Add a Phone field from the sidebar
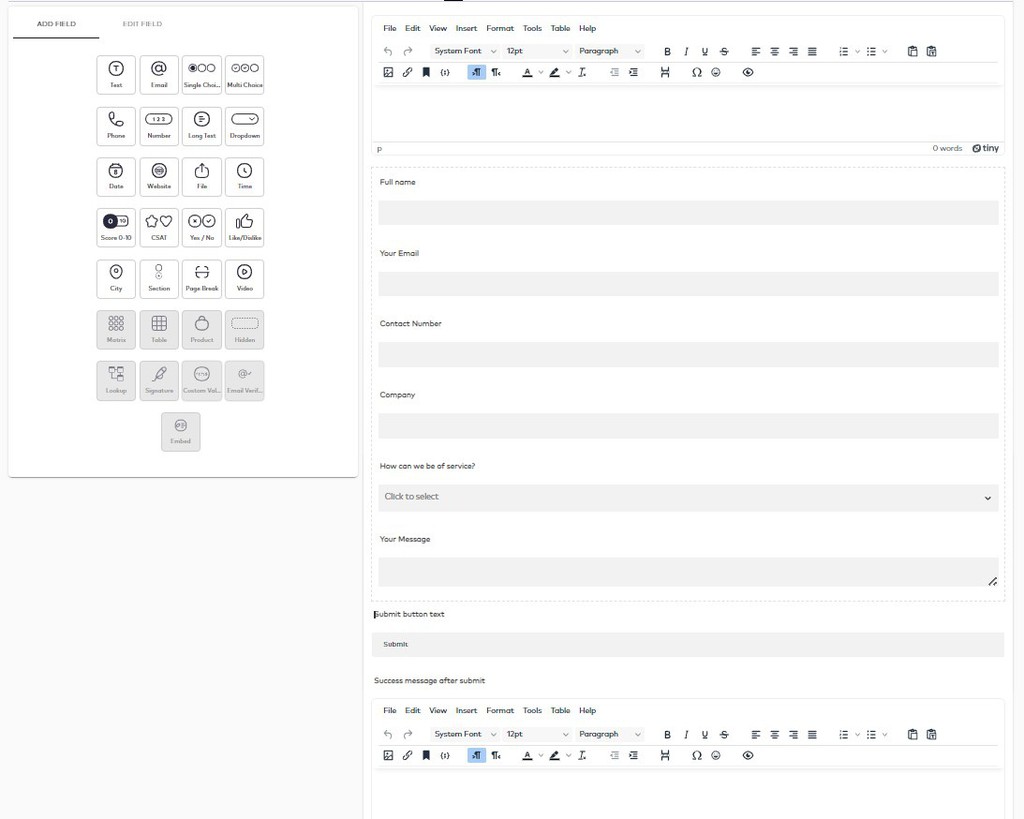The width and height of the screenshot is (1024, 819). pos(115,125)
